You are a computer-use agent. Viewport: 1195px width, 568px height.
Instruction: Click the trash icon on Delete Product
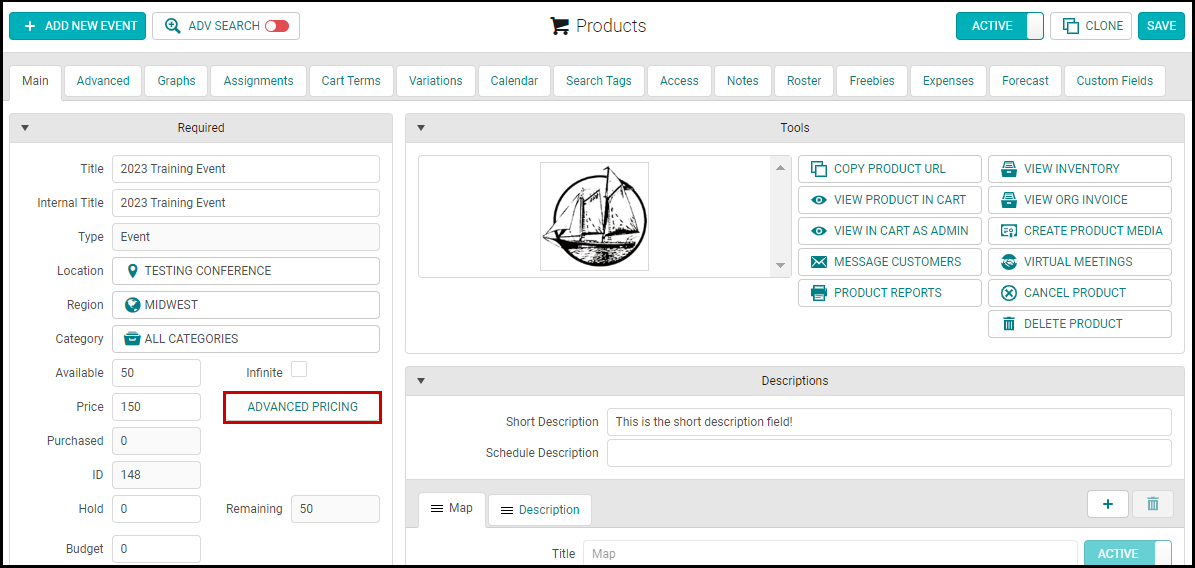(x=1008, y=324)
